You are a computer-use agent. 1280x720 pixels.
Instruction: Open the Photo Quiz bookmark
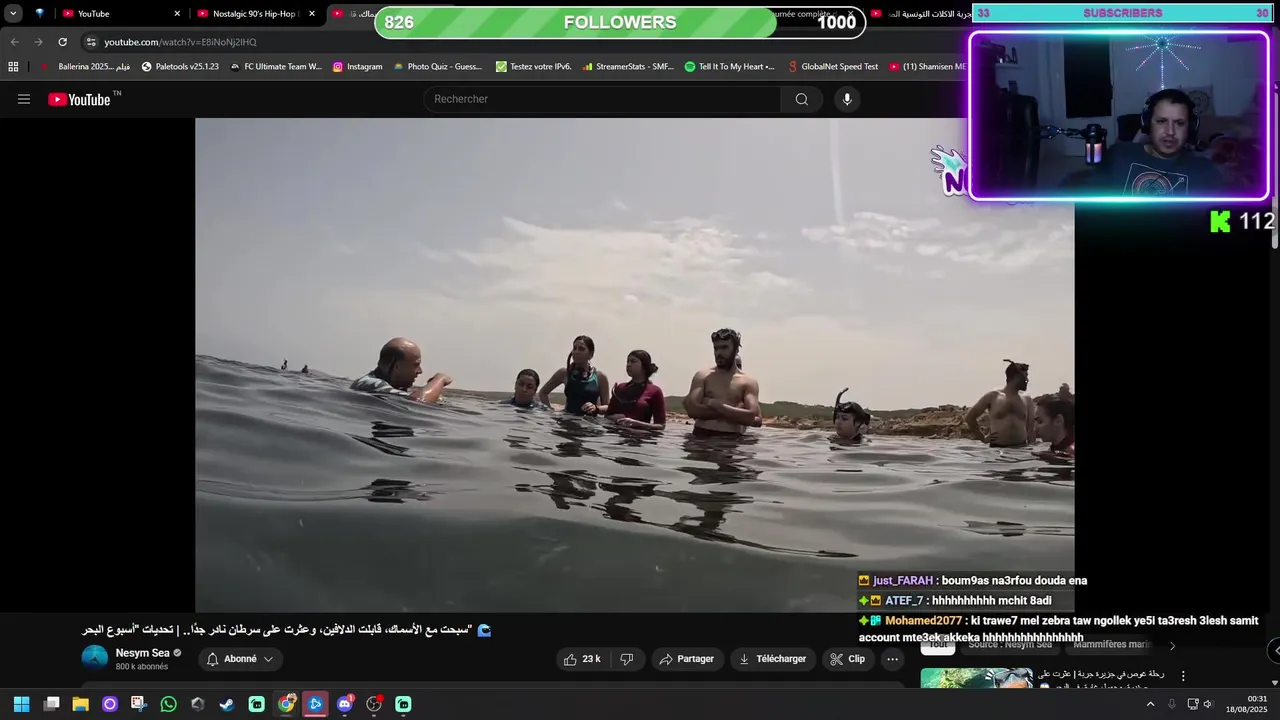[438, 67]
